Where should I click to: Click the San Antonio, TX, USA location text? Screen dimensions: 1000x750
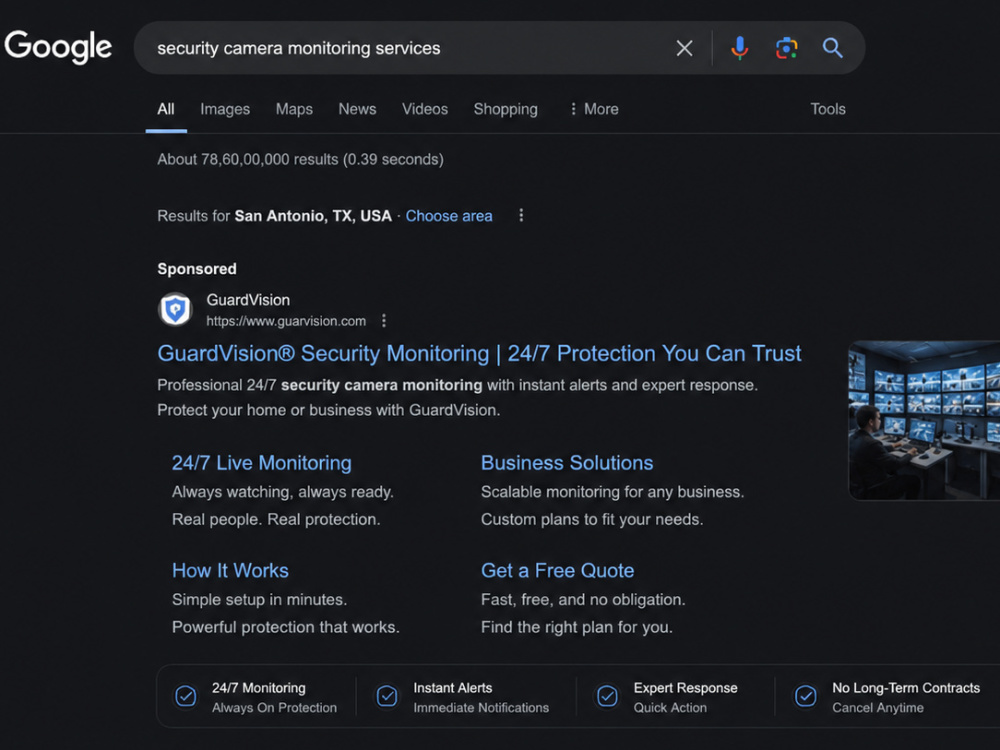(x=313, y=216)
